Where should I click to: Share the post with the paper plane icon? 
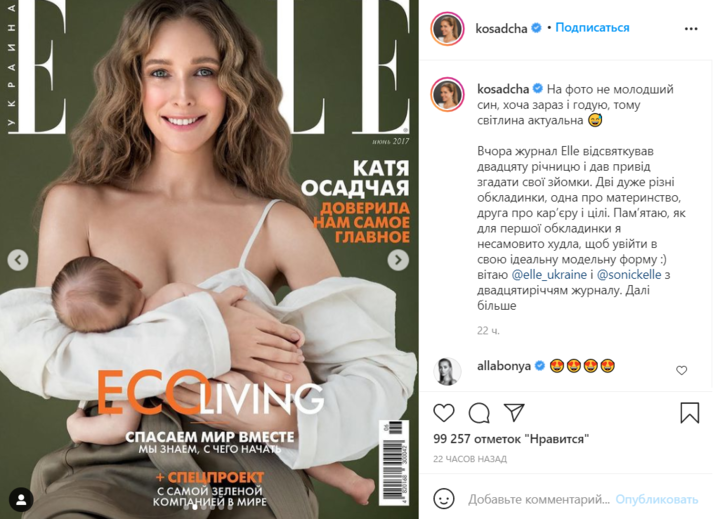(x=514, y=413)
